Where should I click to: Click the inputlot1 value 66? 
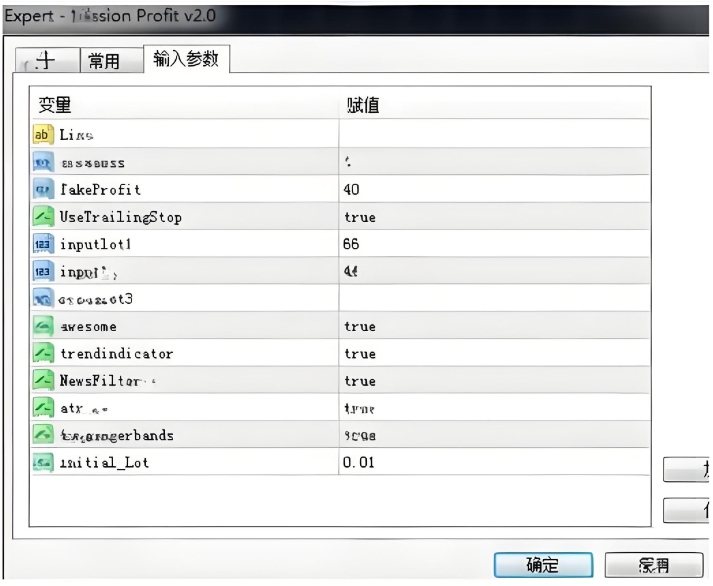(351, 244)
